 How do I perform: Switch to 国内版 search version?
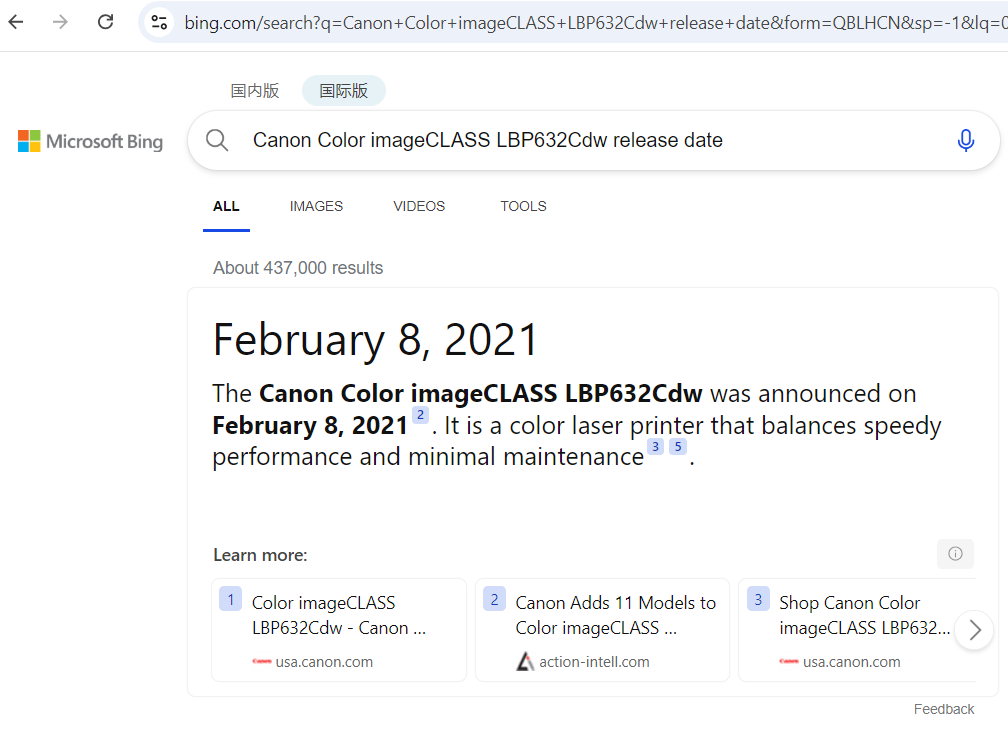255,91
